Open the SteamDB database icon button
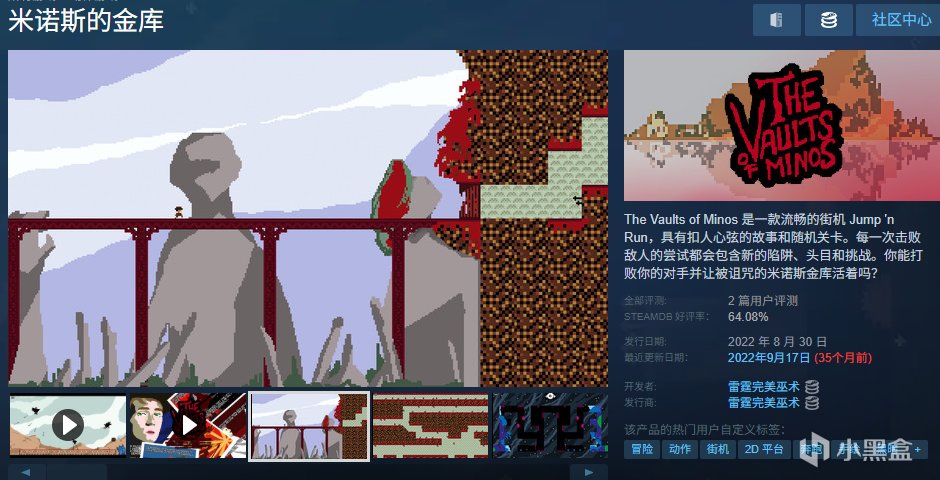The height and width of the screenshot is (480, 940). [x=828, y=20]
